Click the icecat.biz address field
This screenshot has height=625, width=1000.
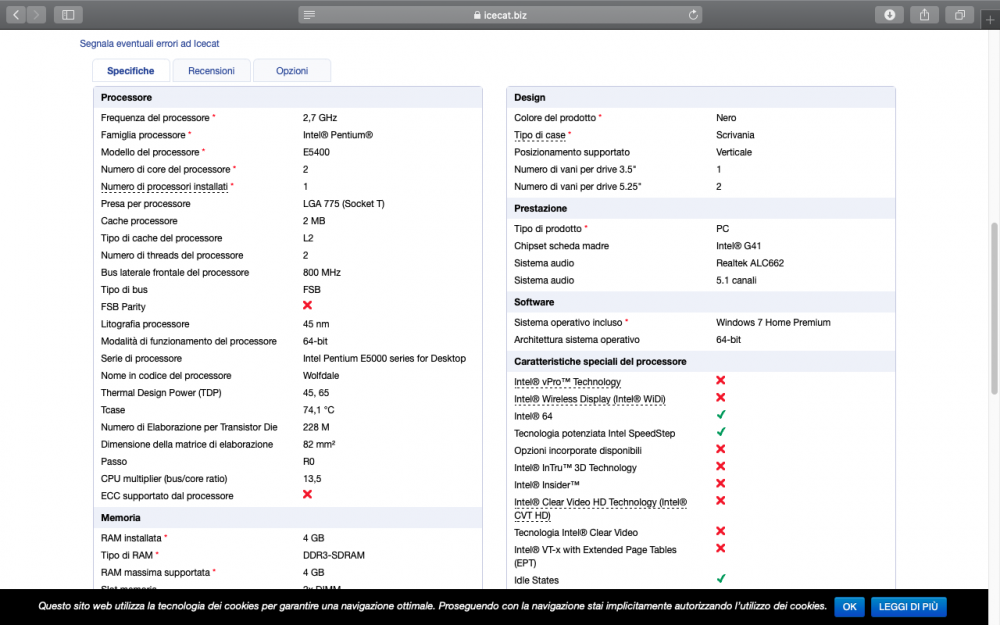[x=500, y=15]
